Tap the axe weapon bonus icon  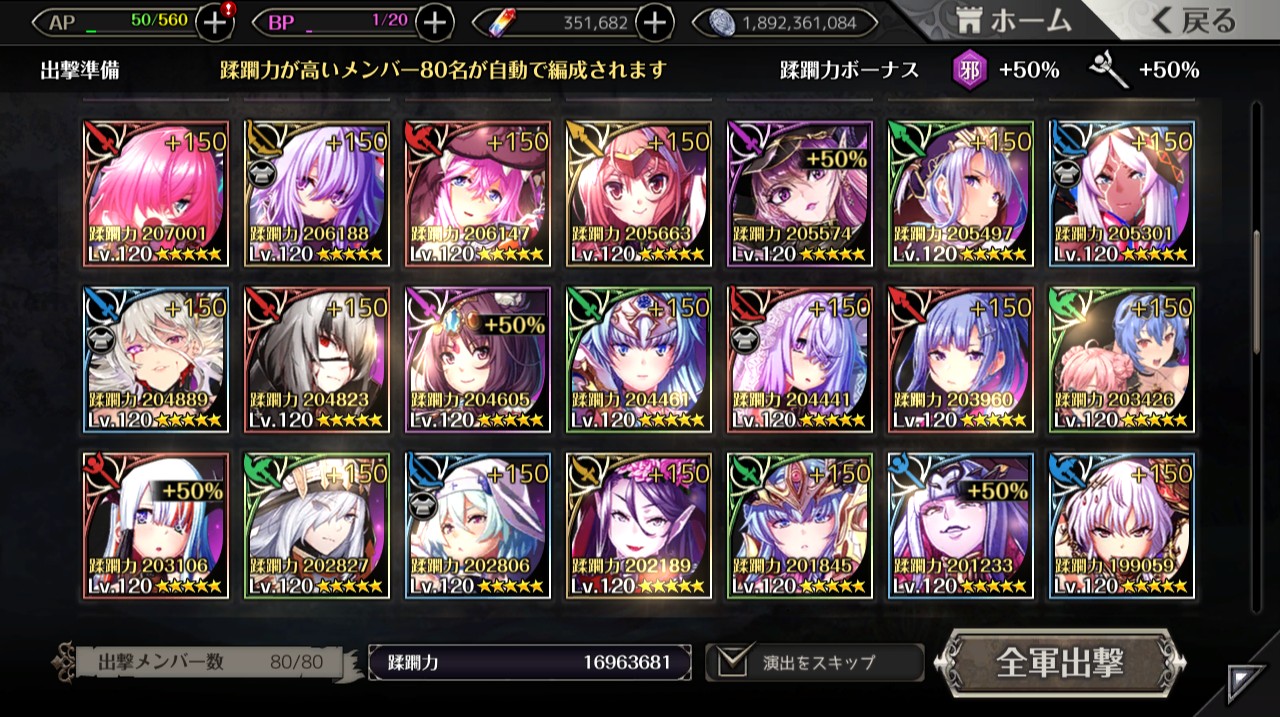click(x=1108, y=70)
